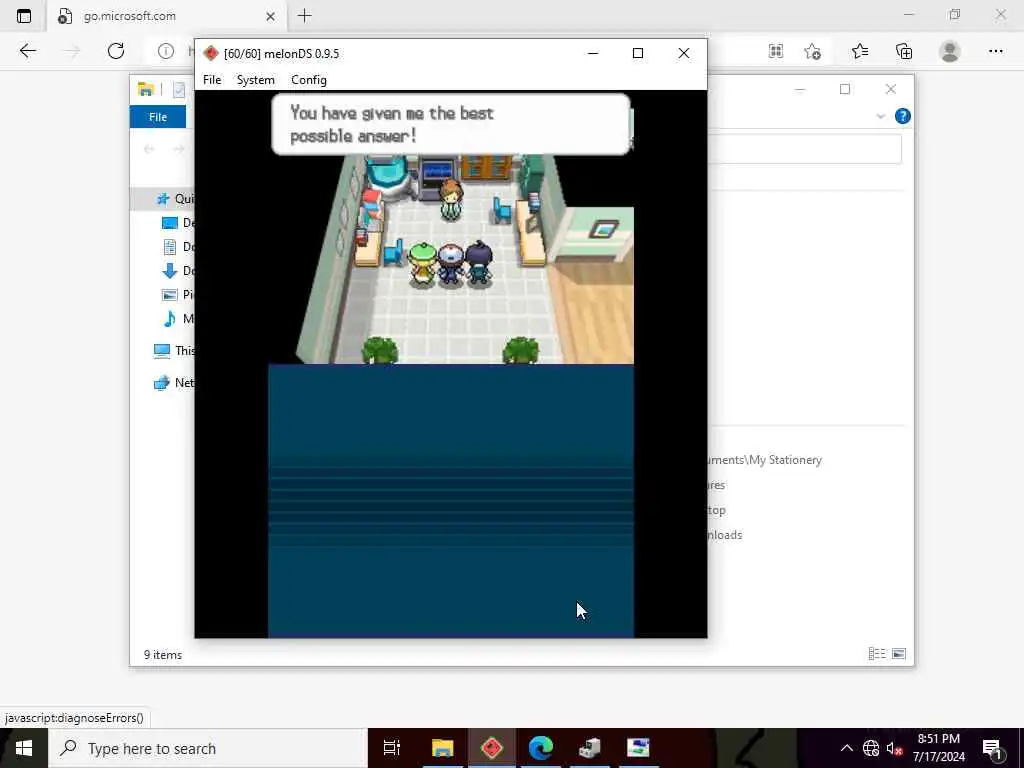Click the folder icon in Explorer title bar
1024x768 pixels.
click(146, 89)
